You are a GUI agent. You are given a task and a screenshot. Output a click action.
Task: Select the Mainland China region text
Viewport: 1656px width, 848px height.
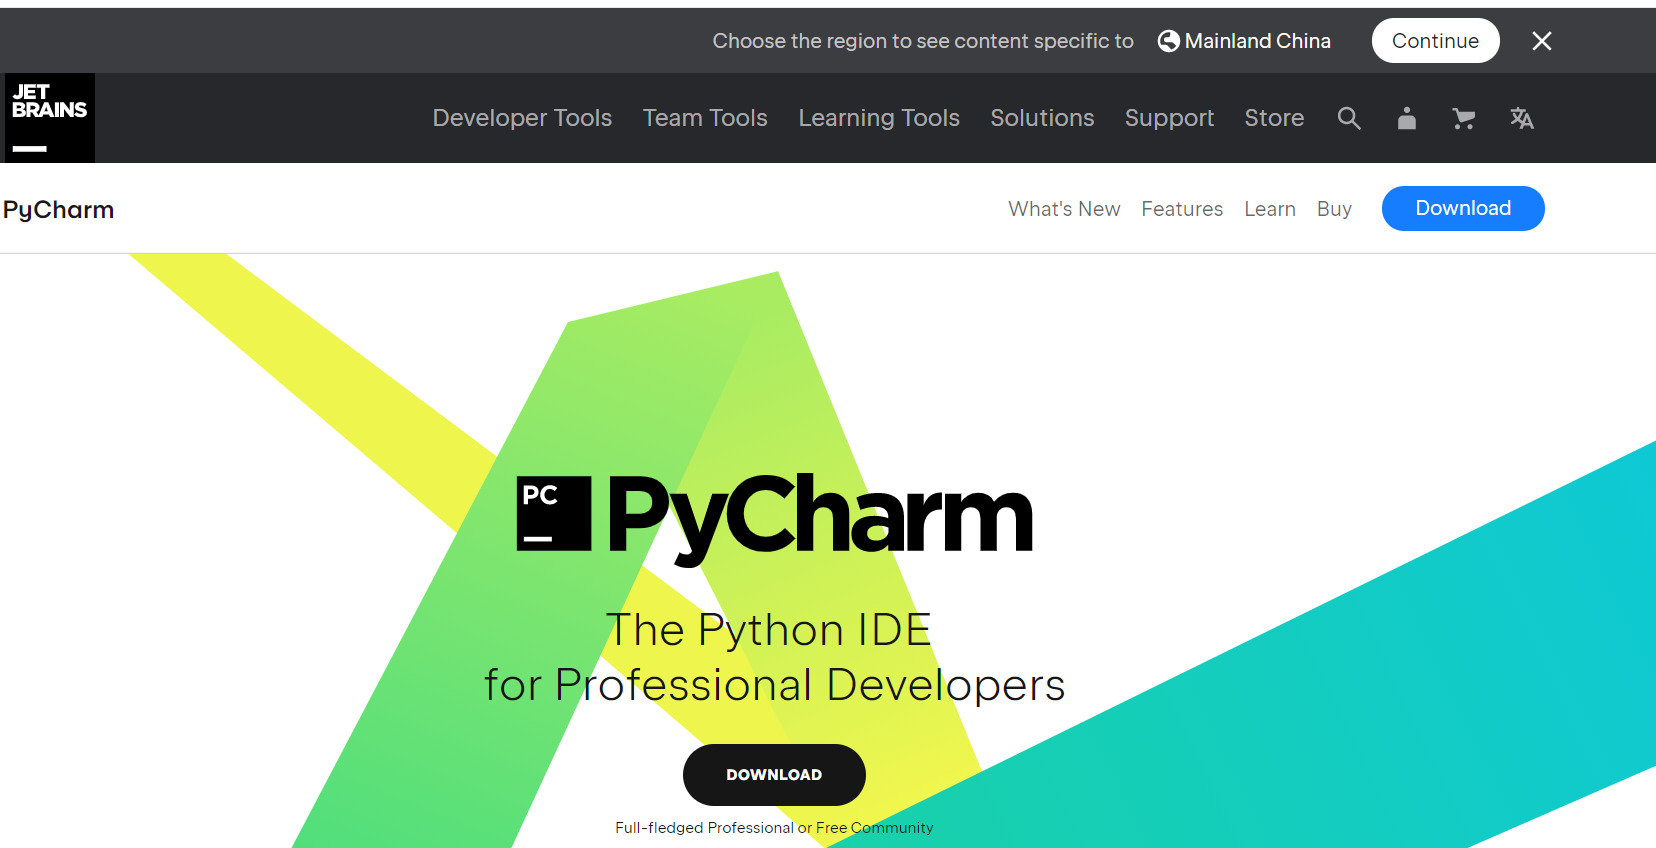[x=1257, y=41]
